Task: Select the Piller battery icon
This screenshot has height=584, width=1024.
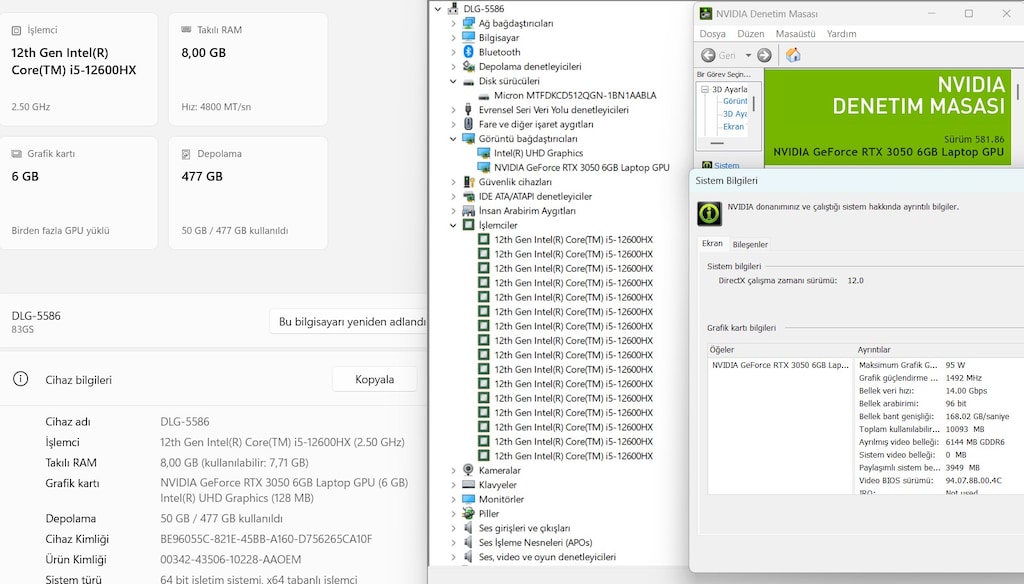Action: (x=468, y=513)
